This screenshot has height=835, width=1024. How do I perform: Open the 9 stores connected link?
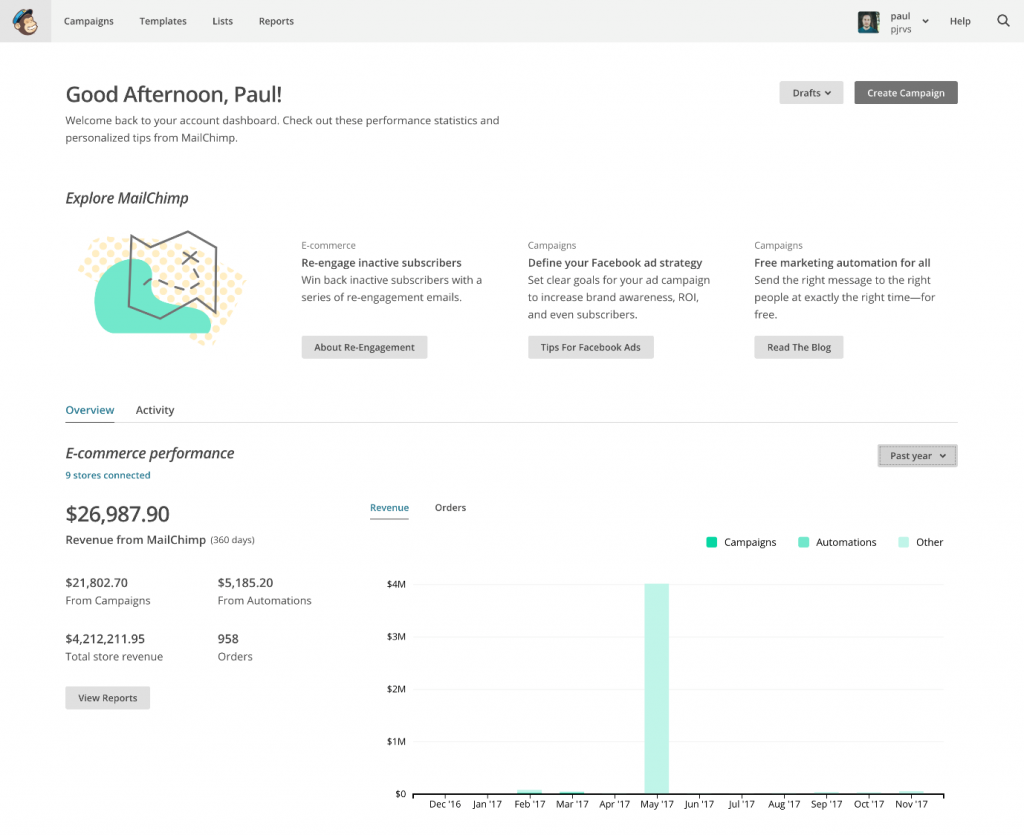pos(108,475)
